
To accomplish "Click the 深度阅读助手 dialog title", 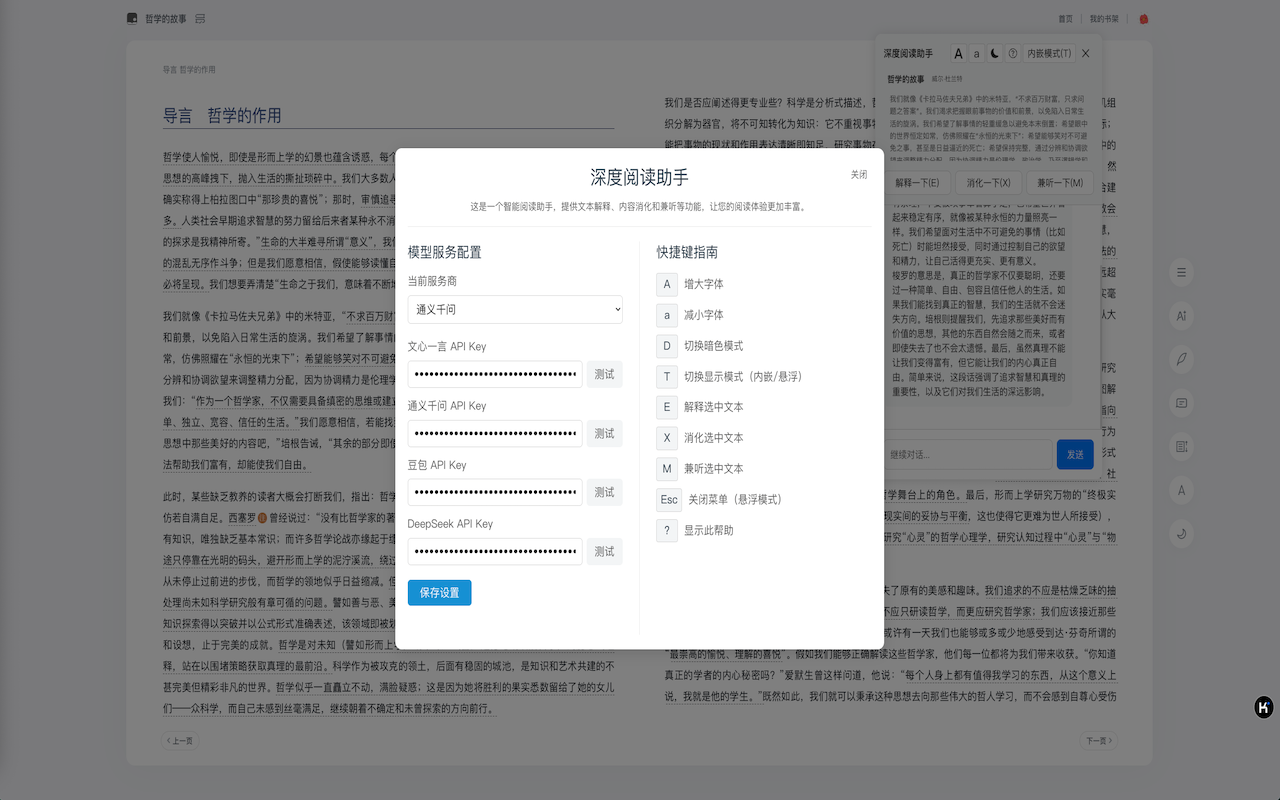I will click(x=640, y=177).
